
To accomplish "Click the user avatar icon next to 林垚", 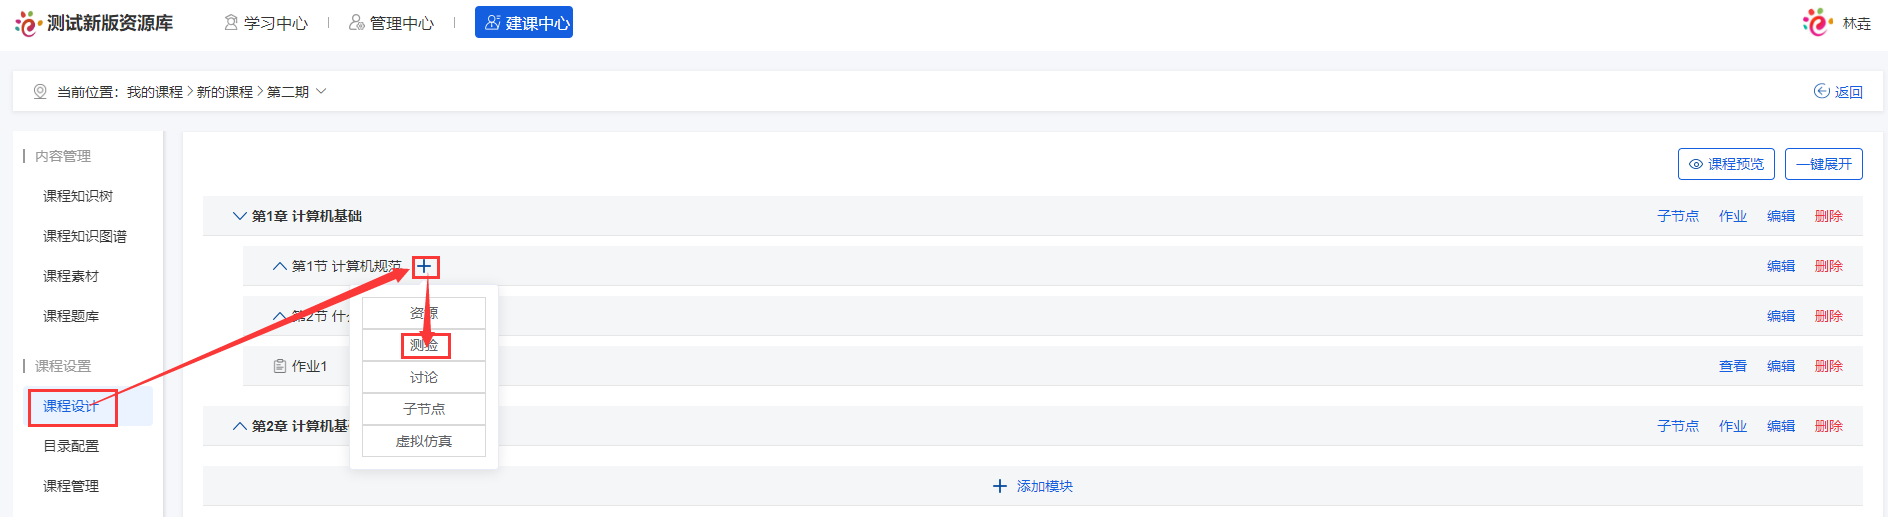I will click(1816, 22).
